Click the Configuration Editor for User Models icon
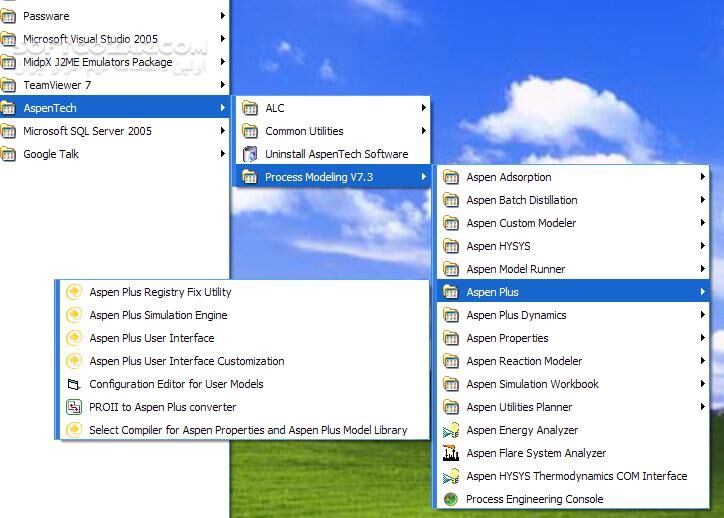 (x=73, y=384)
